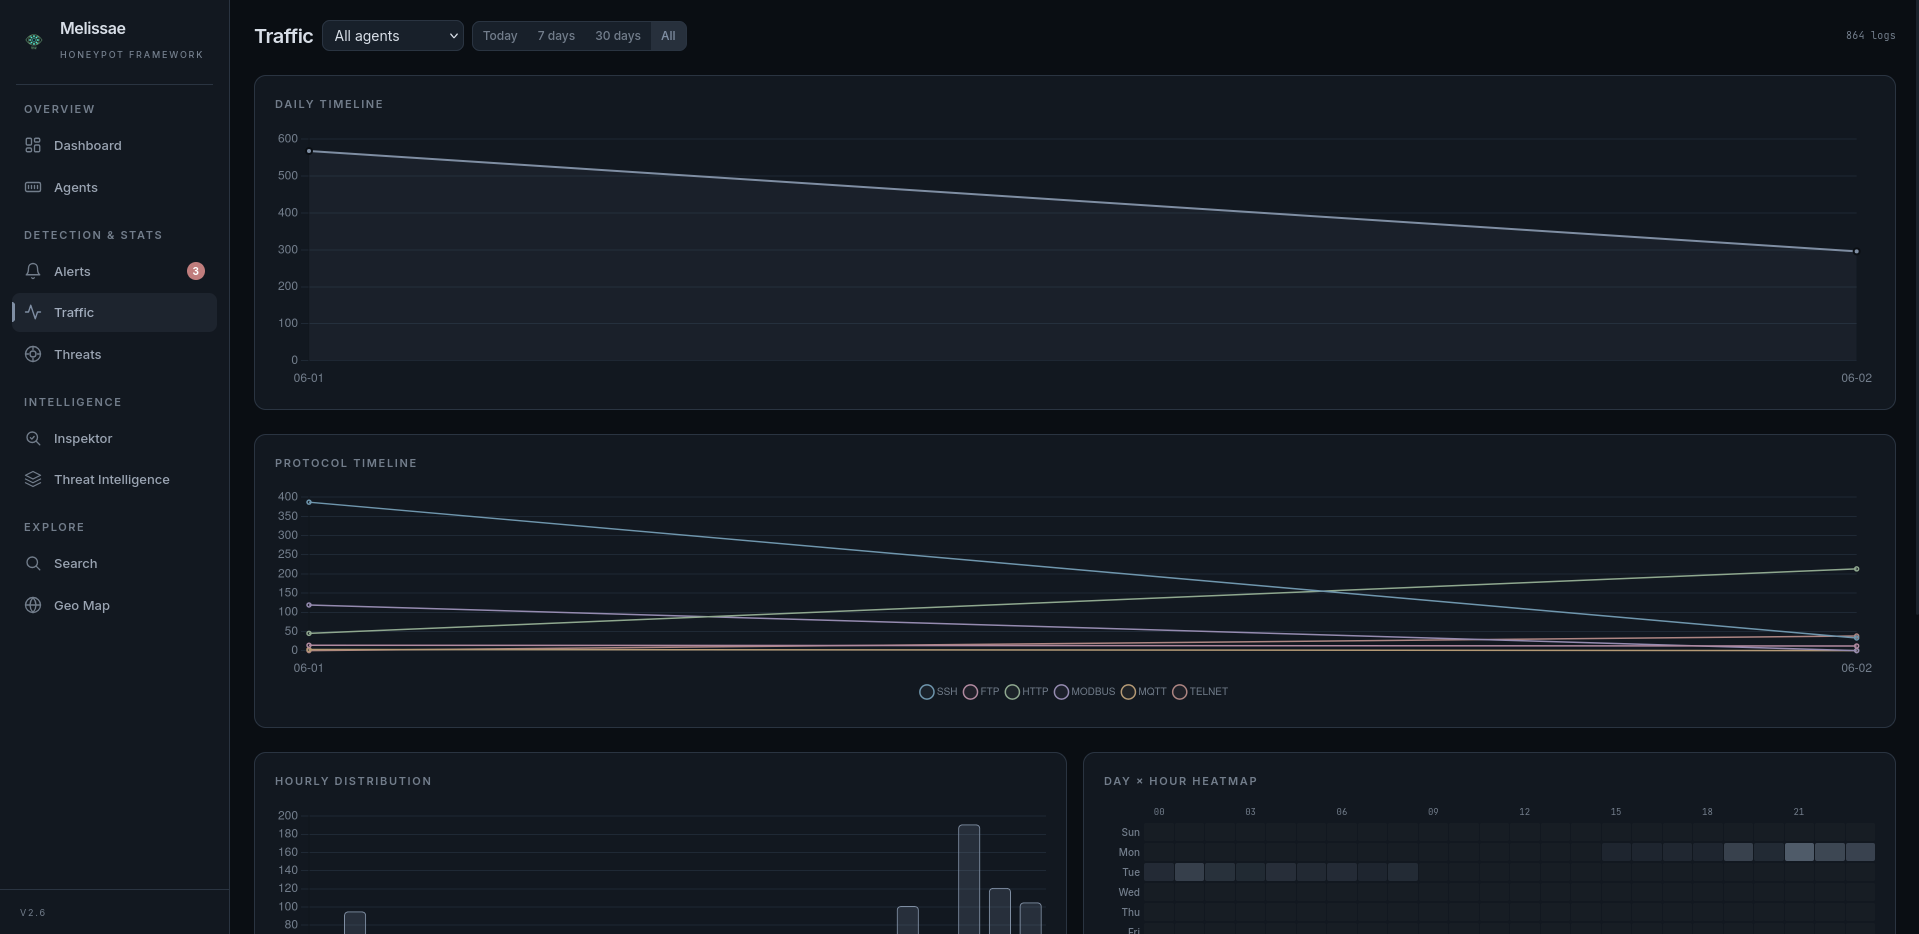
Task: Toggle SSH series in protocol legend
Action: pyautogui.click(x=938, y=692)
